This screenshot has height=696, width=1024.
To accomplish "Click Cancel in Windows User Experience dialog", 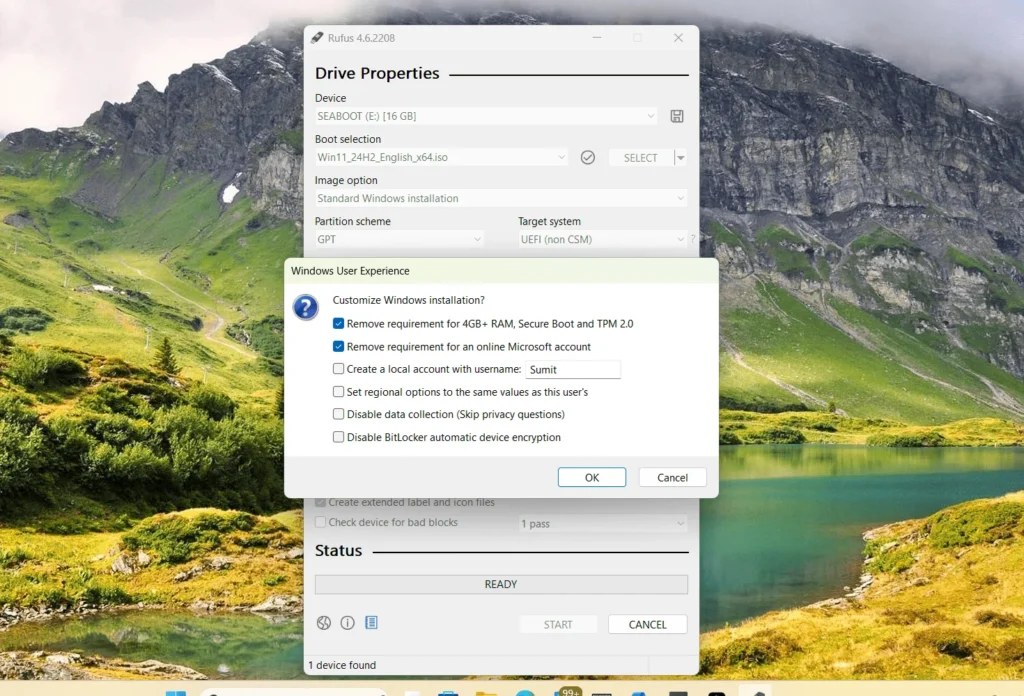I will 672,477.
